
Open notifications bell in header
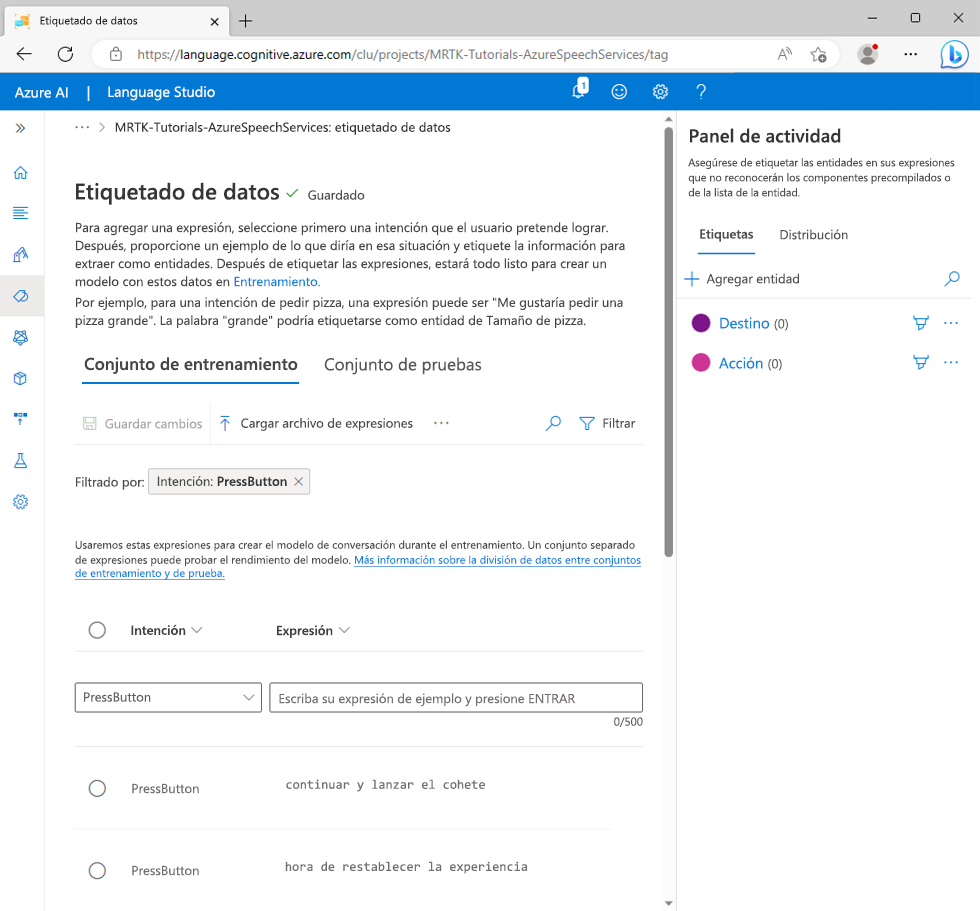pos(580,89)
